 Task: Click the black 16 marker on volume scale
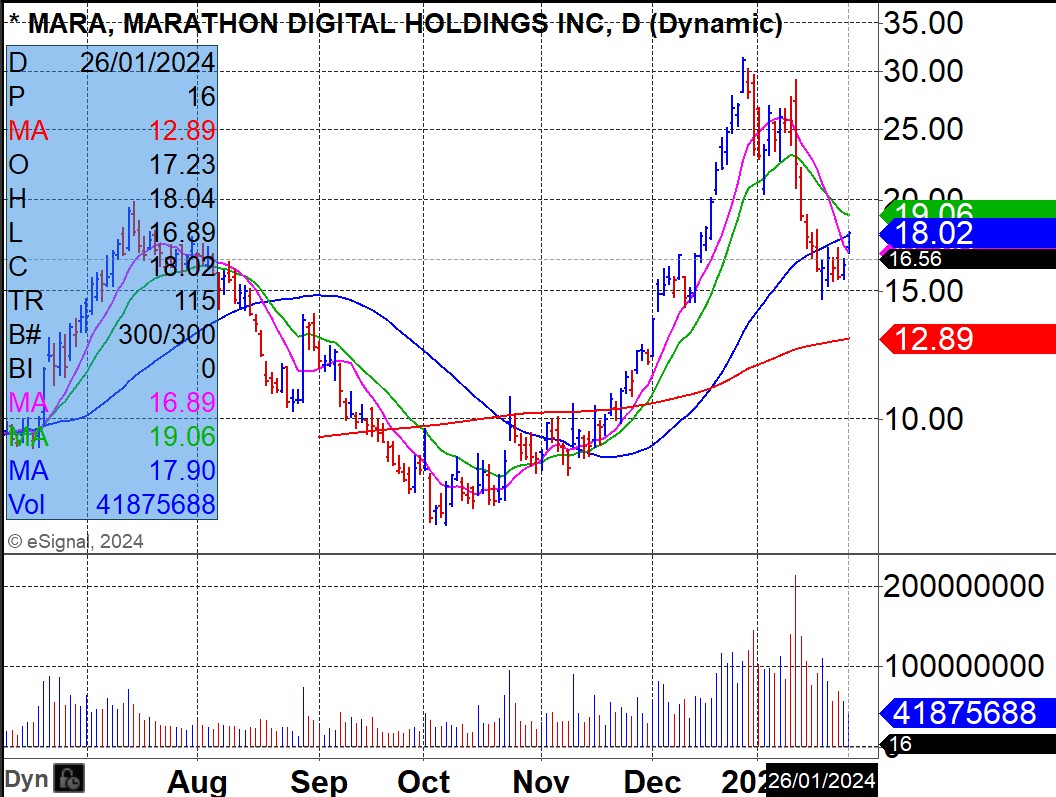(968, 744)
